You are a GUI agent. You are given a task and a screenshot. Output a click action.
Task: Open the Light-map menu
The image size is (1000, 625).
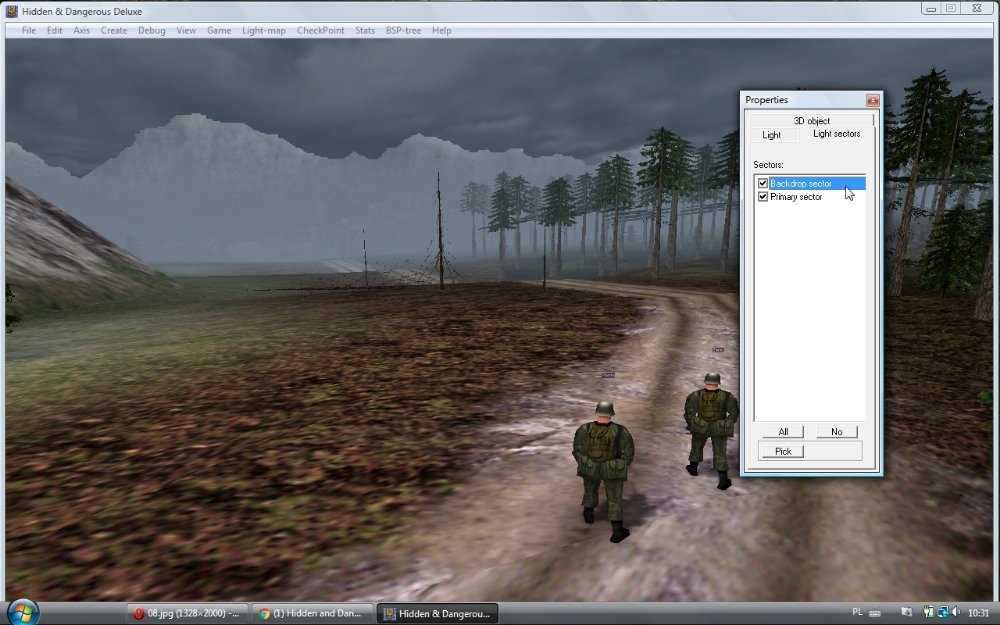click(x=264, y=31)
